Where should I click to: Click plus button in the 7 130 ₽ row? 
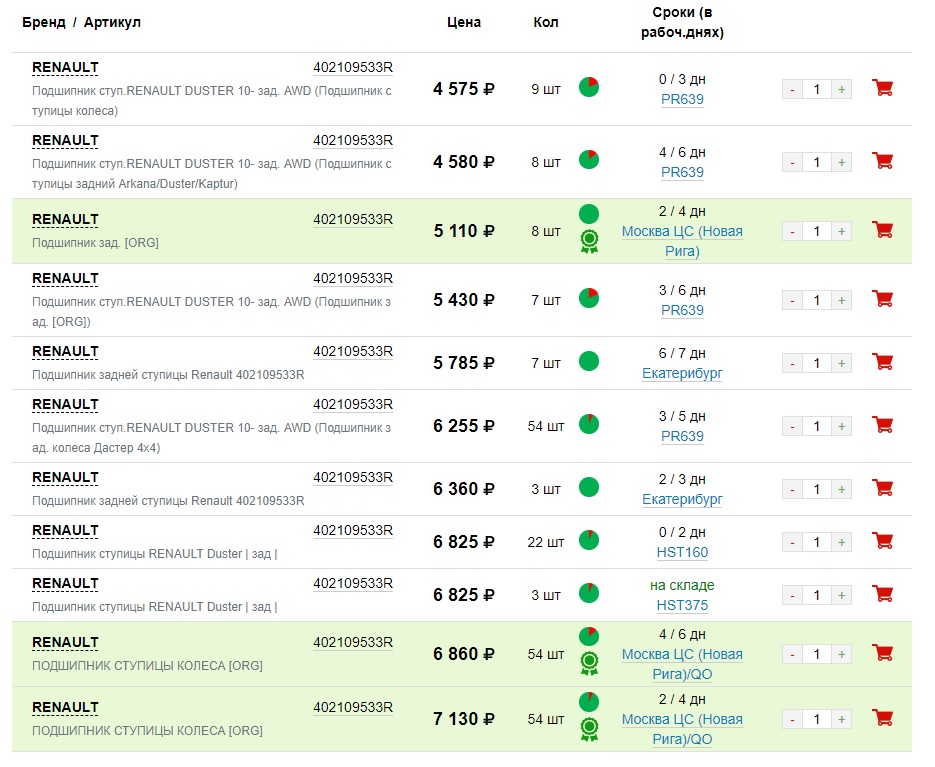[841, 720]
